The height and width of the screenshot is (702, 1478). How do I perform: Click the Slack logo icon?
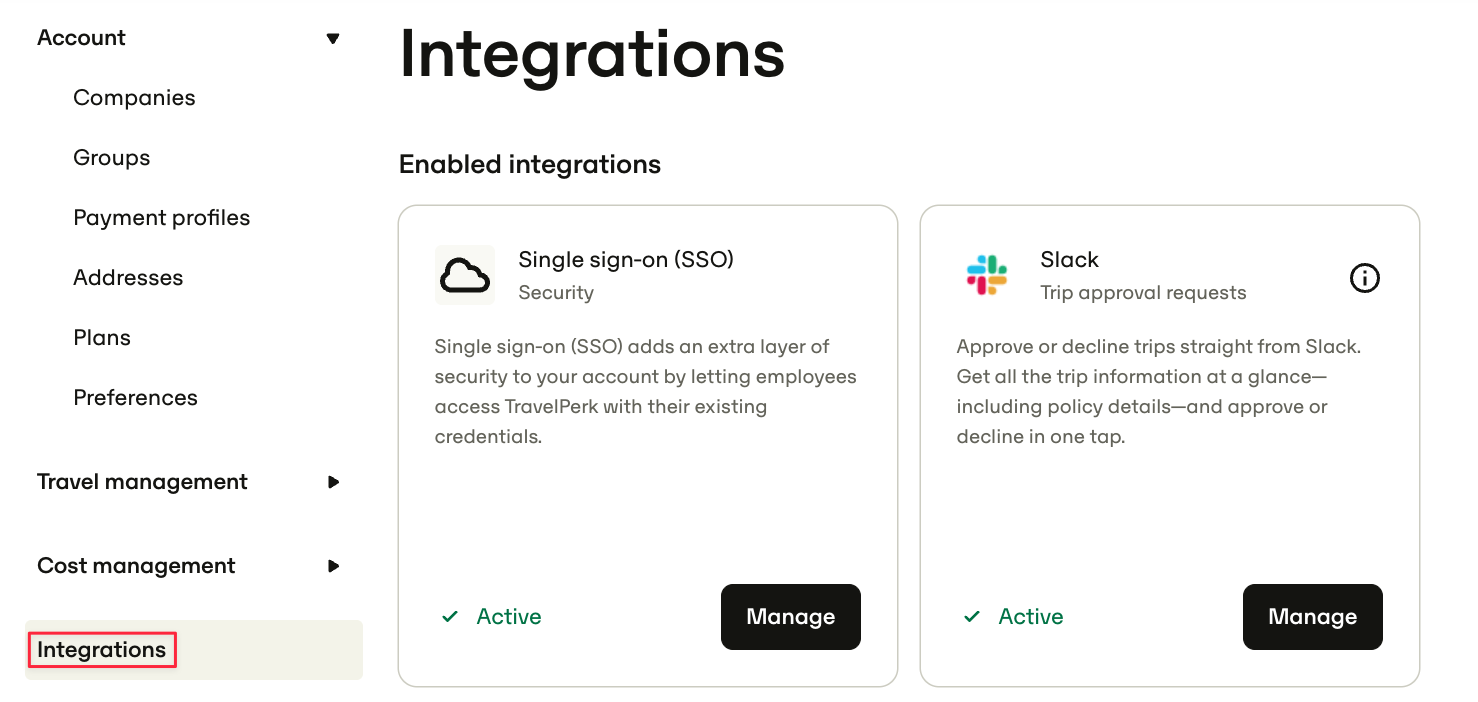pos(987,275)
